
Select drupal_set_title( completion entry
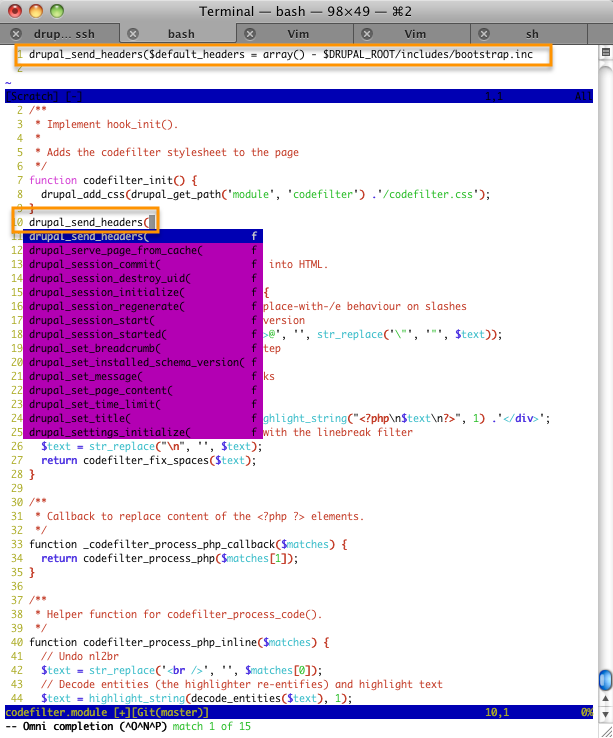143,418
